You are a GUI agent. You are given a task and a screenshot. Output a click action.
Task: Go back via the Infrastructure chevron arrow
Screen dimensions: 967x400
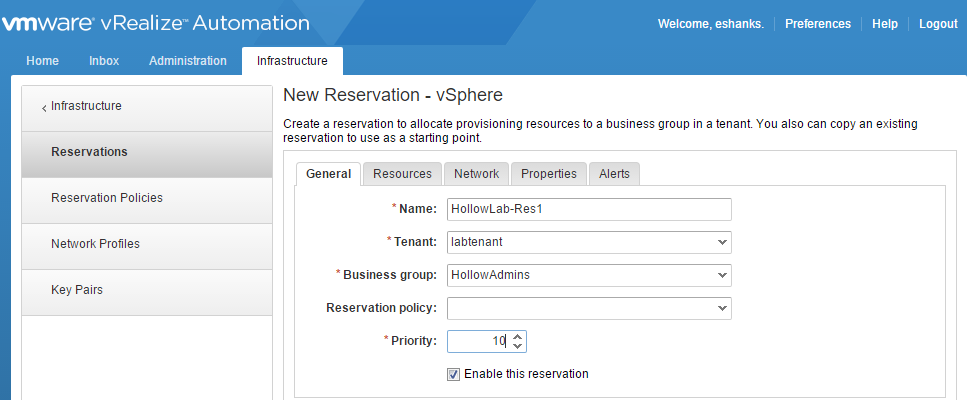(x=44, y=108)
